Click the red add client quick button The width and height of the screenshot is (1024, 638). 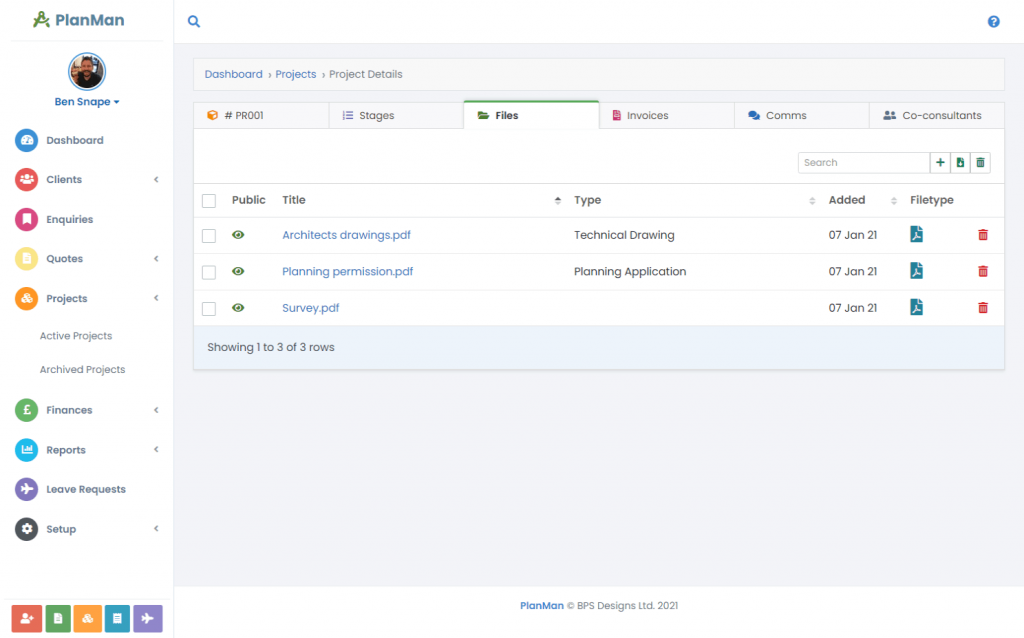27,618
